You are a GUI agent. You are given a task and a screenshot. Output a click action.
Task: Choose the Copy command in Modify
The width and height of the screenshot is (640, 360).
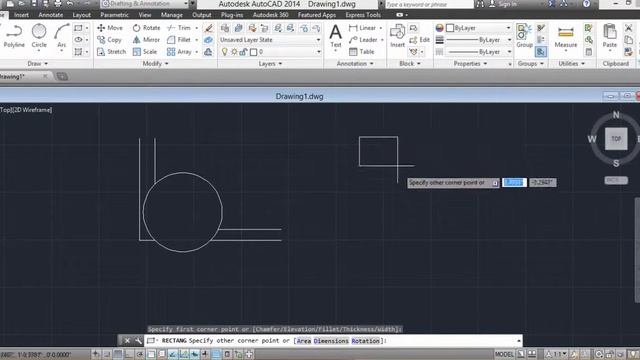(x=109, y=40)
